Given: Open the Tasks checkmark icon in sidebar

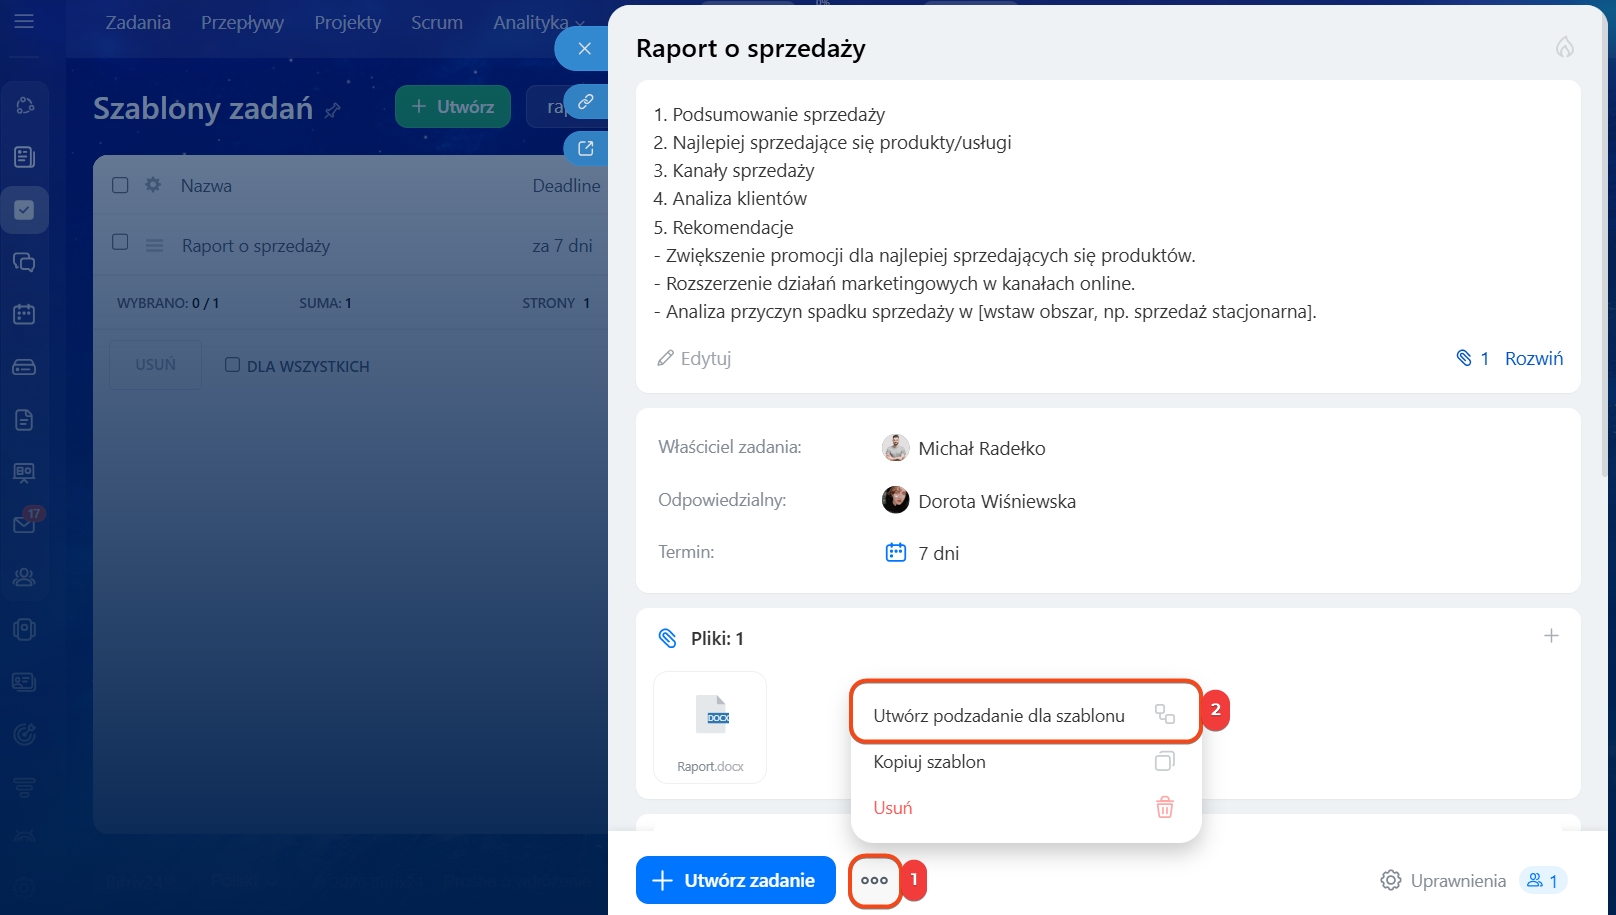Looking at the screenshot, I should (x=24, y=210).
